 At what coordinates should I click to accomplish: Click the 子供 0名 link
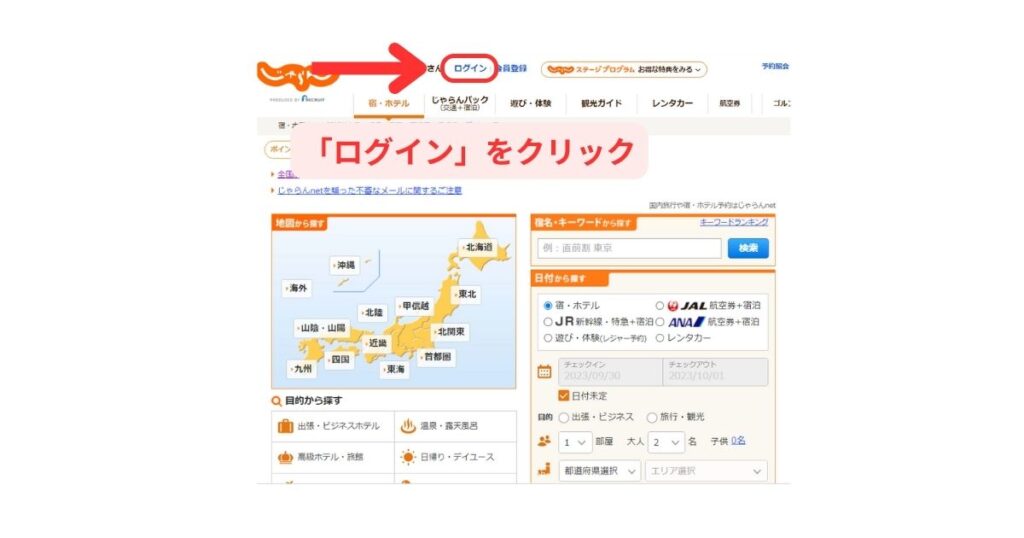coord(738,441)
